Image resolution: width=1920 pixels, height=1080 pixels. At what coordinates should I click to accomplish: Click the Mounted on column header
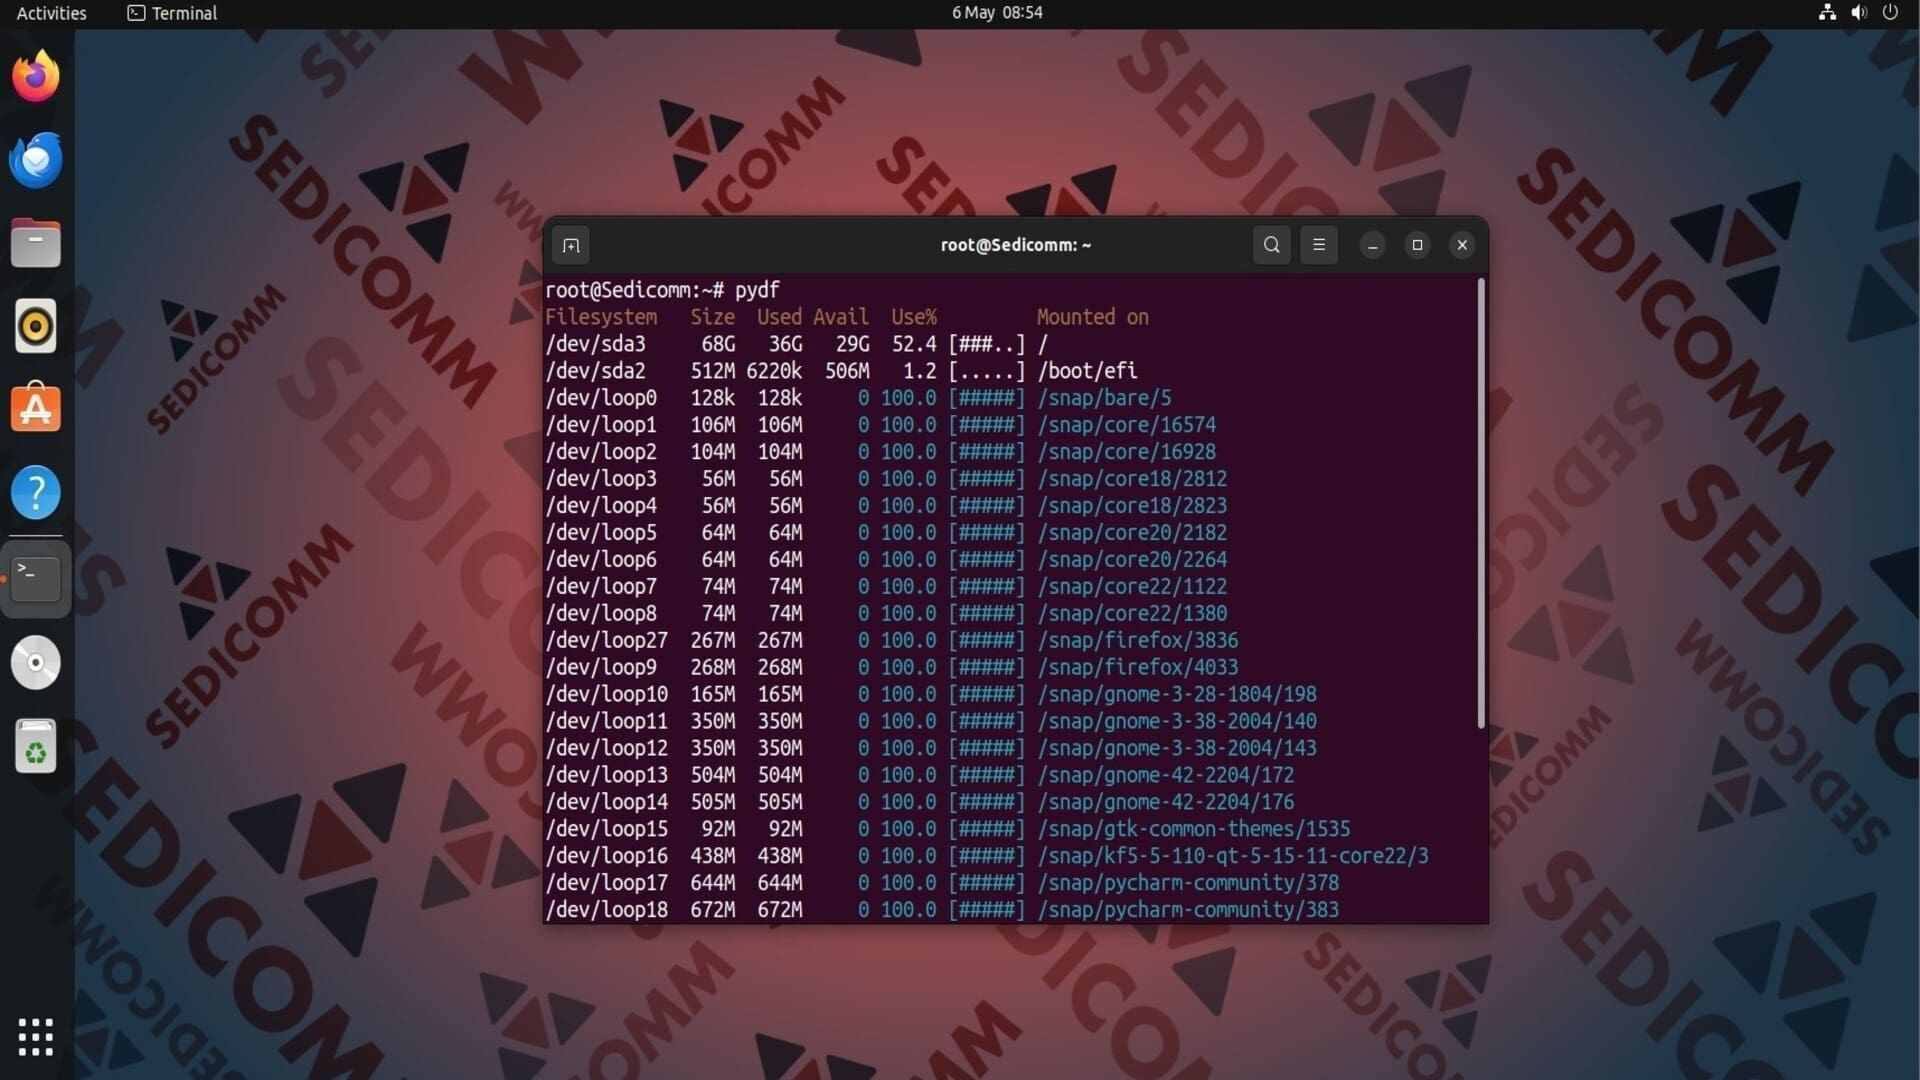point(1093,317)
